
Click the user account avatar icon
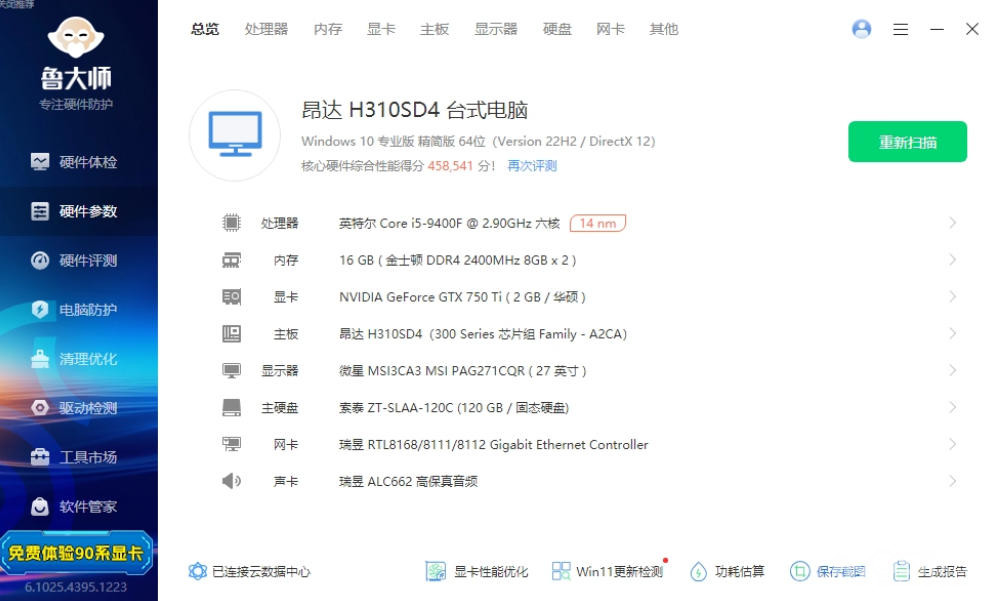[861, 29]
